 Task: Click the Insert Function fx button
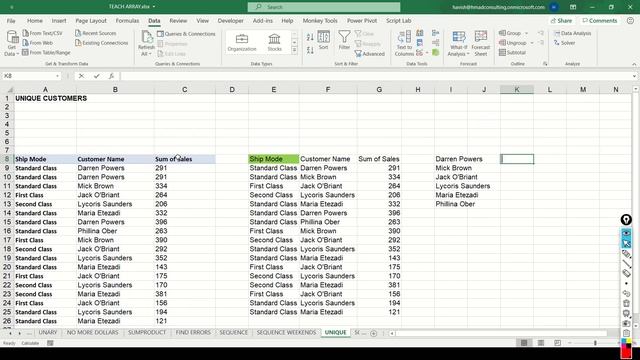pyautogui.click(x=111, y=76)
